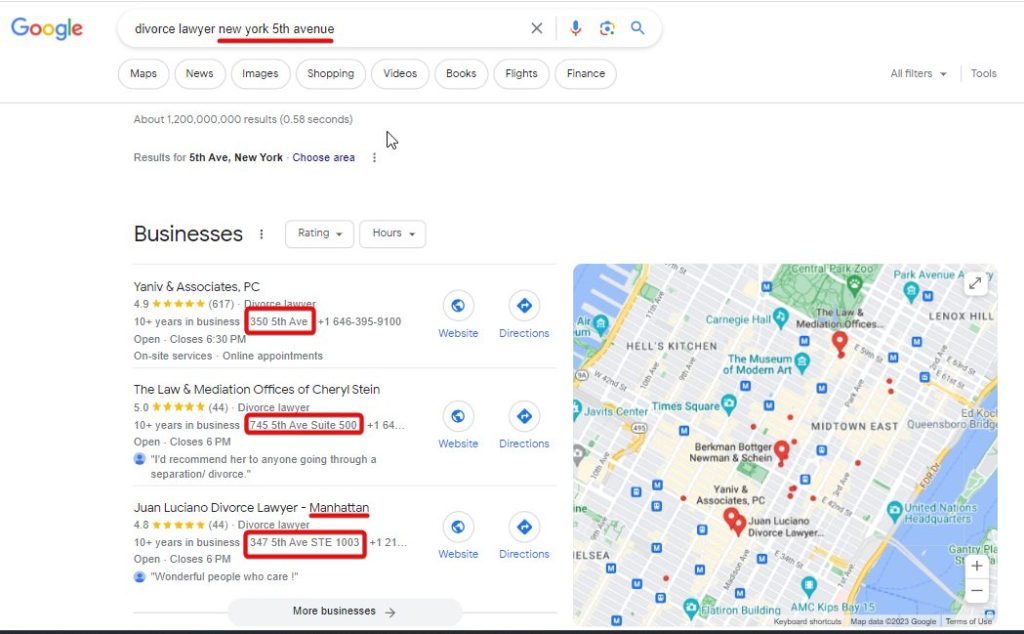
Task: Click Carnegie Hall marker on map
Action: coord(780,317)
